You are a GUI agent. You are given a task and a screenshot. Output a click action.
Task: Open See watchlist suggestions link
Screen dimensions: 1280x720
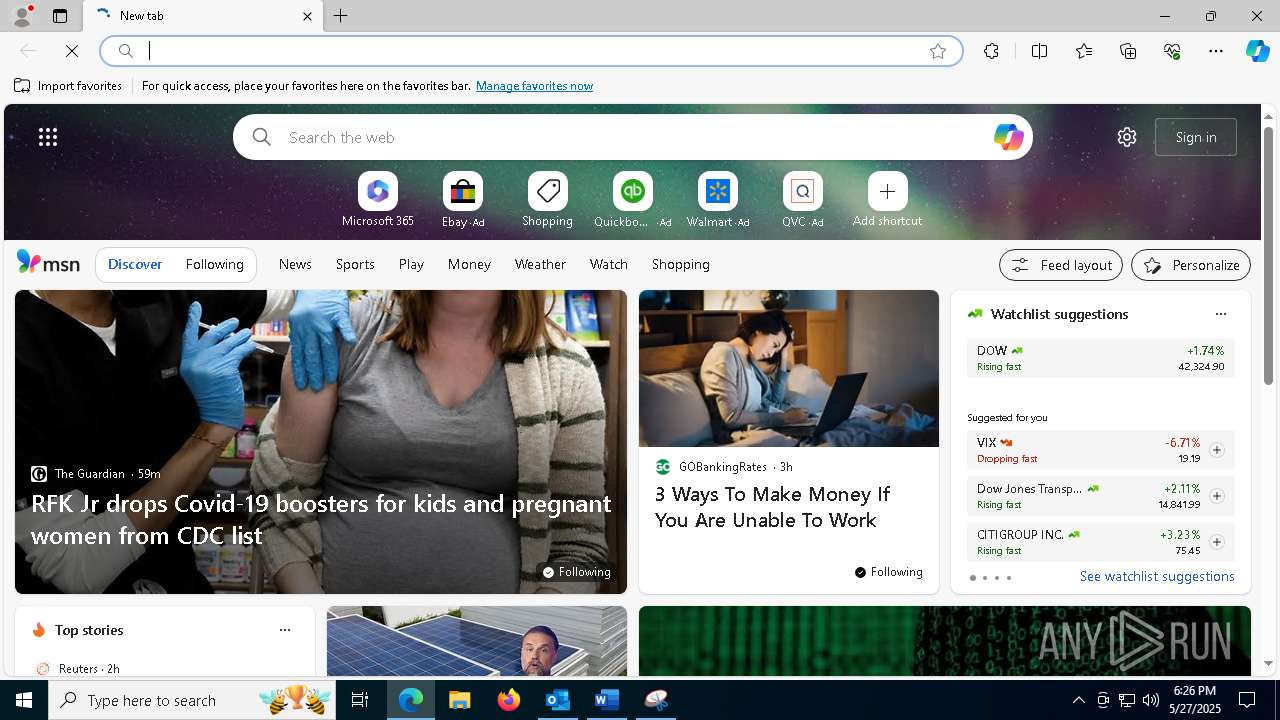point(1157,576)
